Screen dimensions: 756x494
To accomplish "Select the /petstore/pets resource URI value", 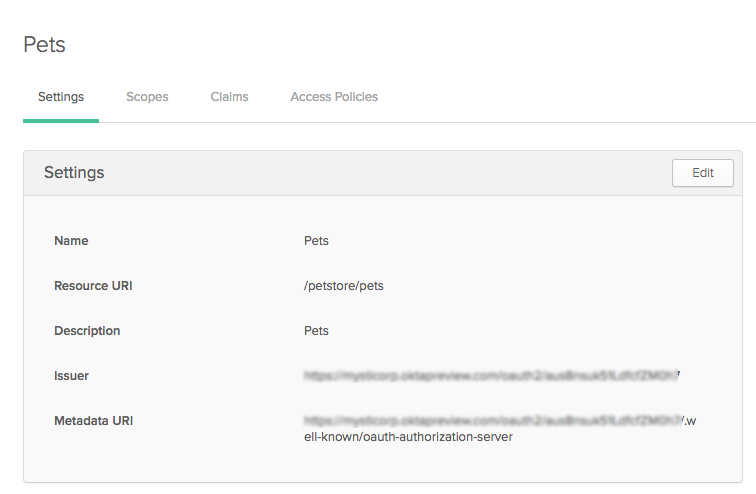I will [x=344, y=286].
